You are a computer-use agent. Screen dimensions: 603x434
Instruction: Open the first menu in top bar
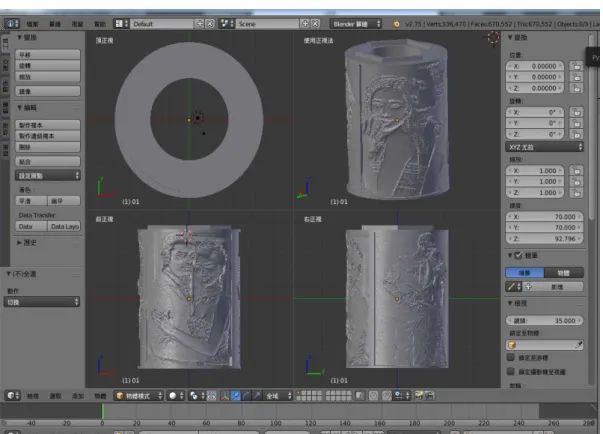[32, 24]
